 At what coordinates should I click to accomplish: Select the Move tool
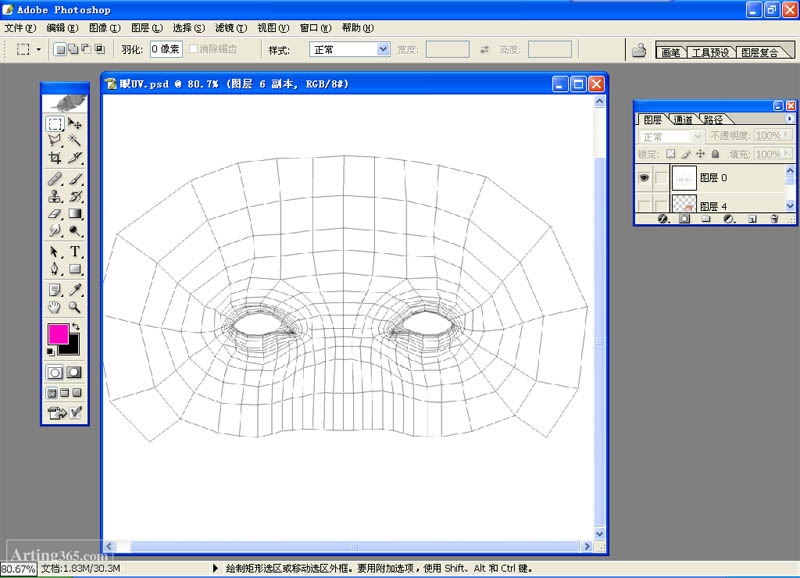coord(74,123)
